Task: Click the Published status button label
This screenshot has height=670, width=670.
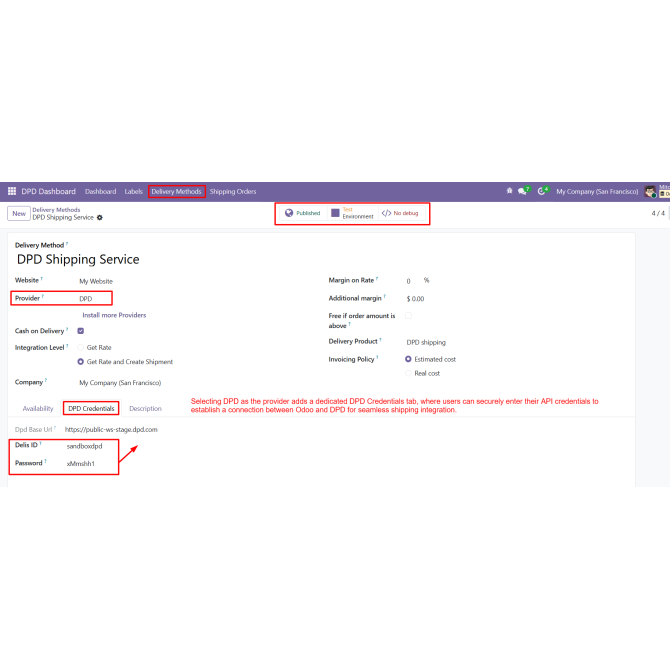Action: pyautogui.click(x=308, y=213)
